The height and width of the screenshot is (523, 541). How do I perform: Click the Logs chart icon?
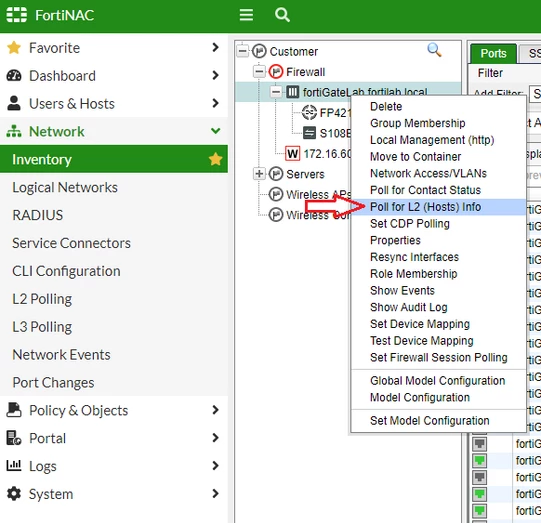14,465
